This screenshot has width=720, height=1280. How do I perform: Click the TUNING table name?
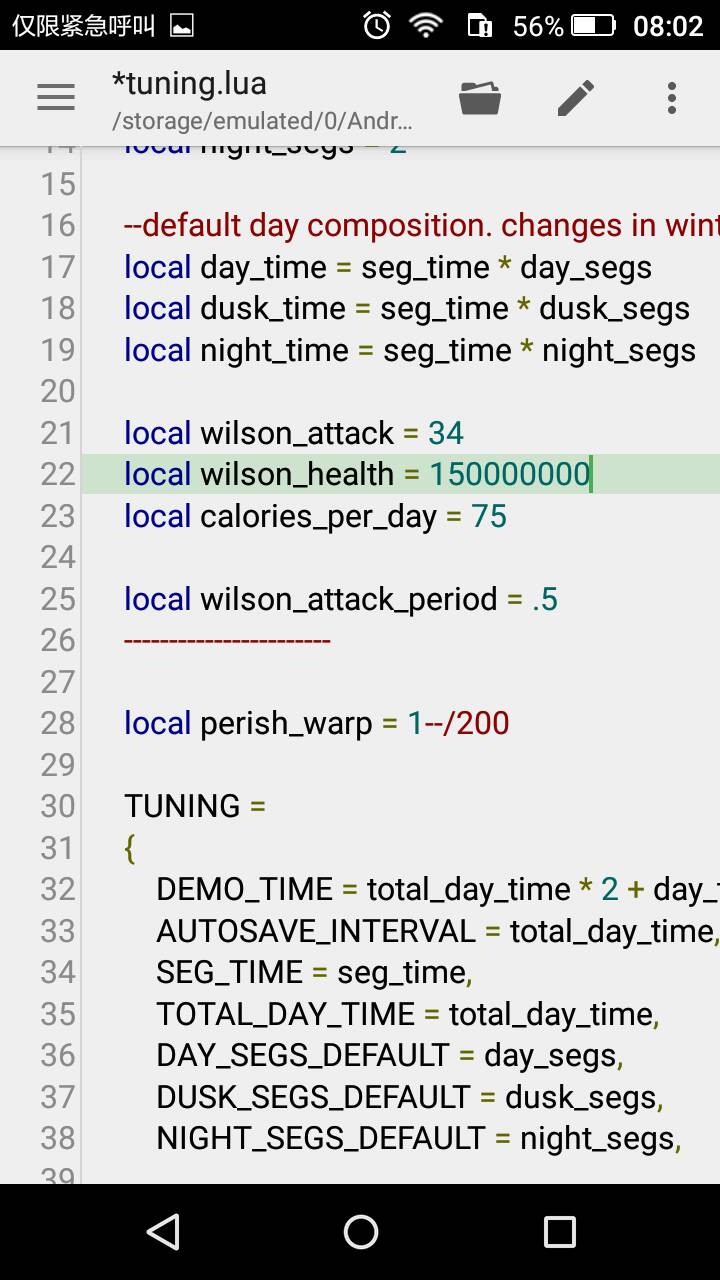pos(182,806)
